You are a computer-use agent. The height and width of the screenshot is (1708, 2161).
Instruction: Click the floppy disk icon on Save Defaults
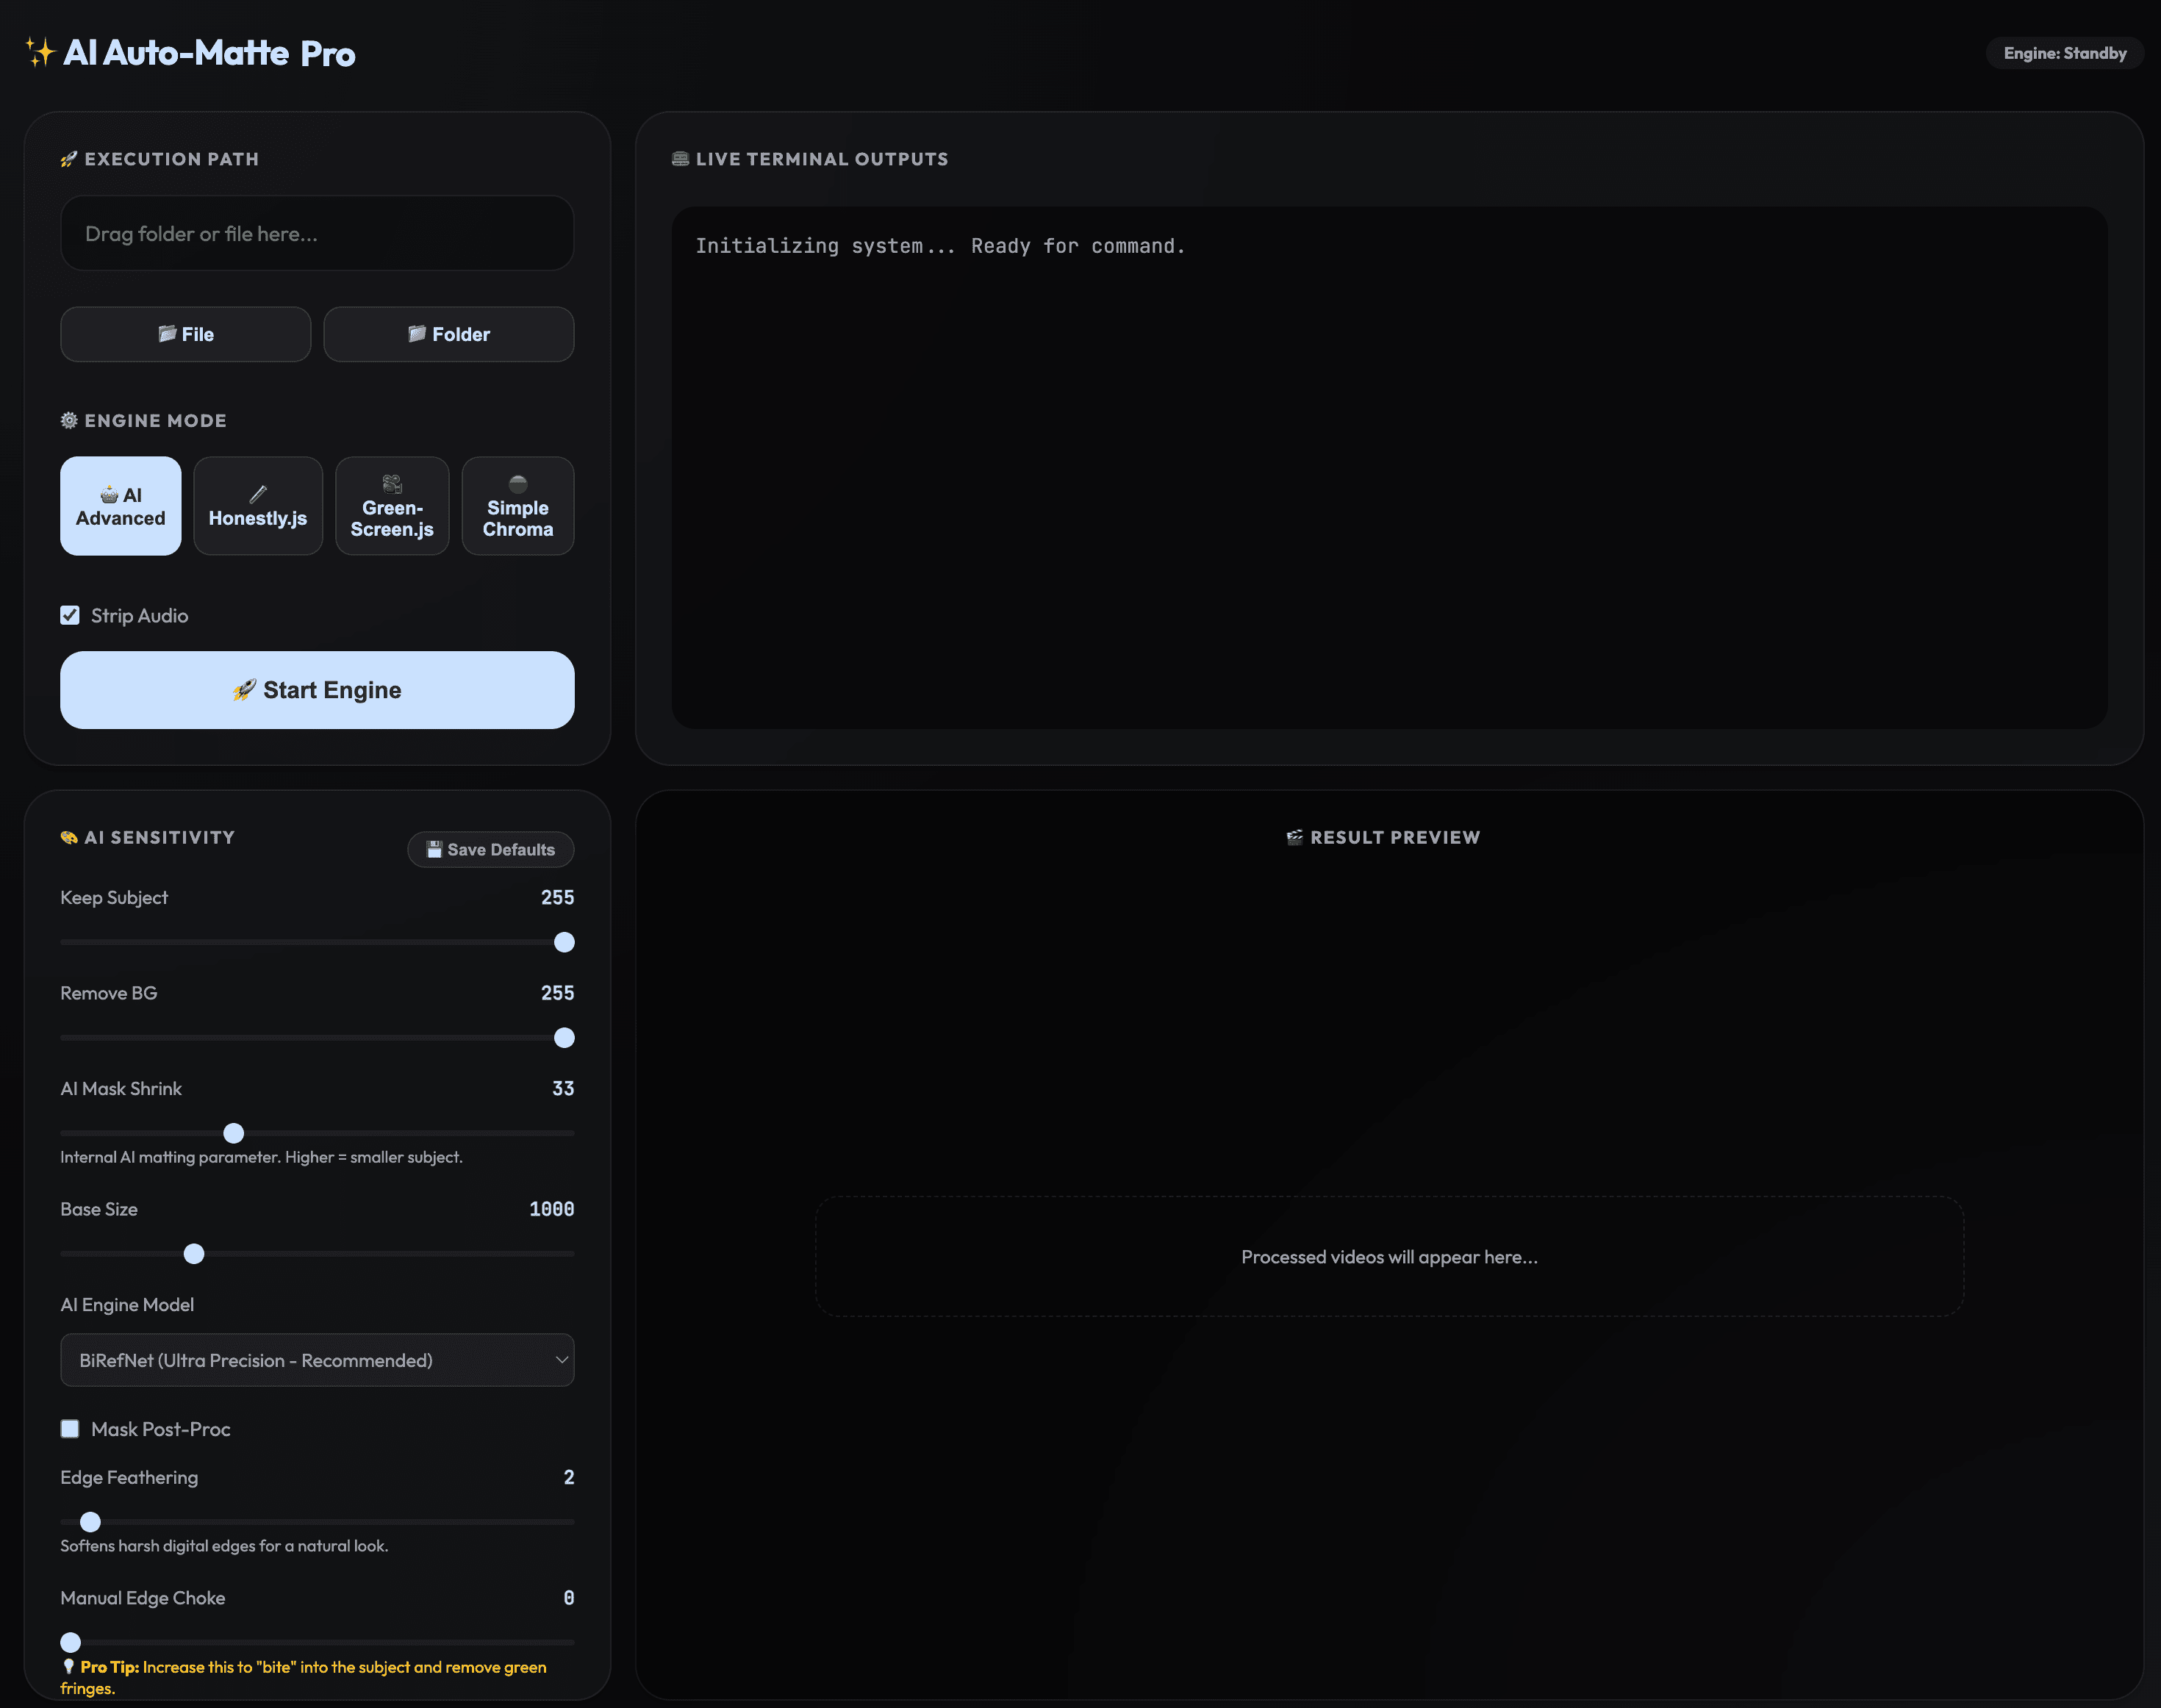[434, 849]
